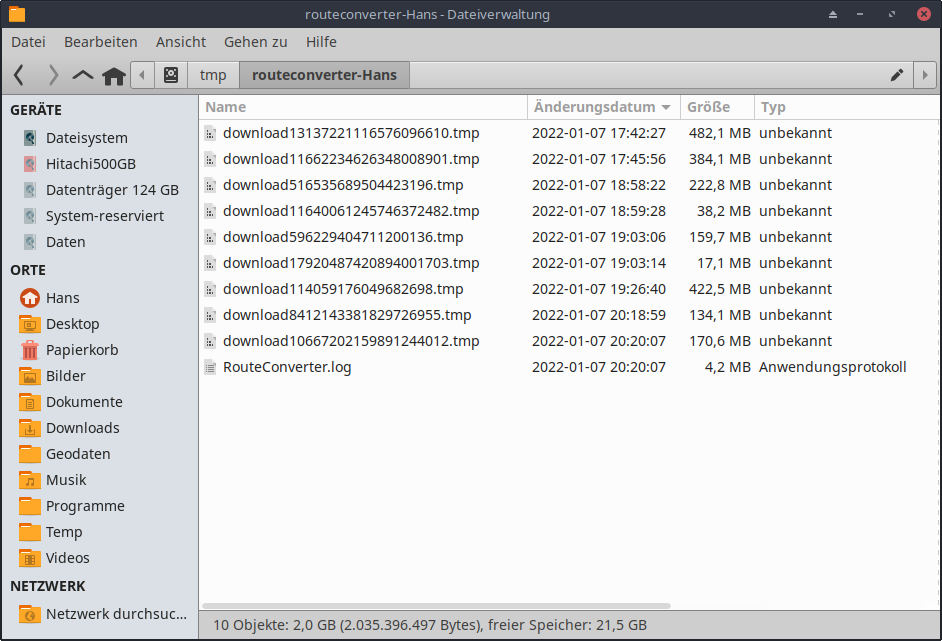Image resolution: width=942 pixels, height=641 pixels.
Task: Sort by Name column header
Action: click(363, 107)
